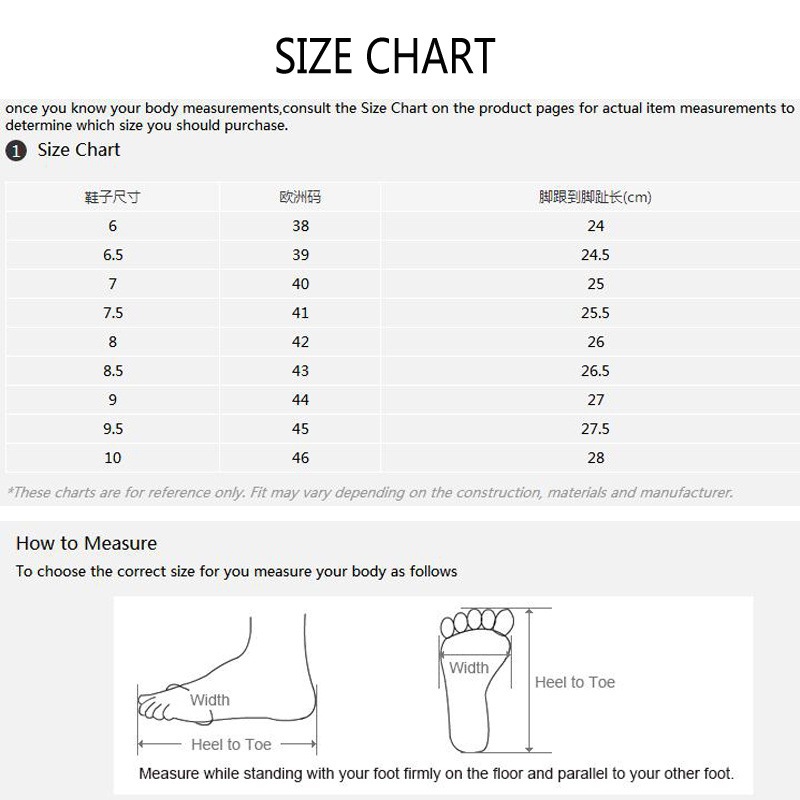Click the horizontal Heel to Toe arrow label
The image size is (800, 800).
pyautogui.click(x=231, y=744)
